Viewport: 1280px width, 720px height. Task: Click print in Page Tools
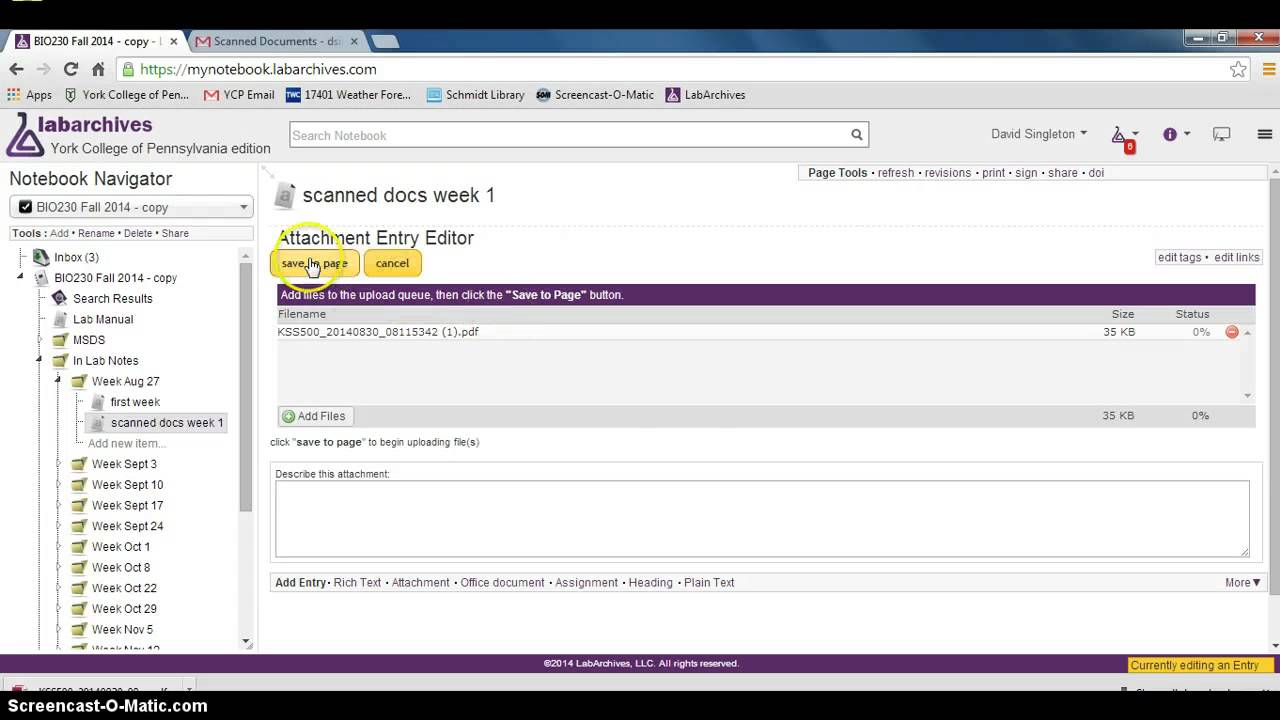[x=993, y=173]
